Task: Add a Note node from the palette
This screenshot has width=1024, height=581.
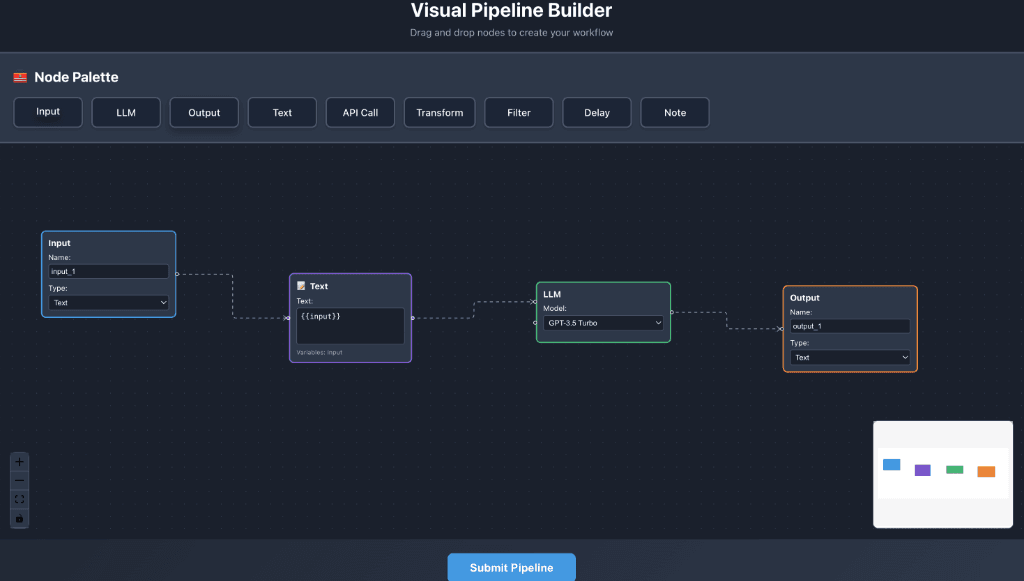Action: click(x=675, y=112)
